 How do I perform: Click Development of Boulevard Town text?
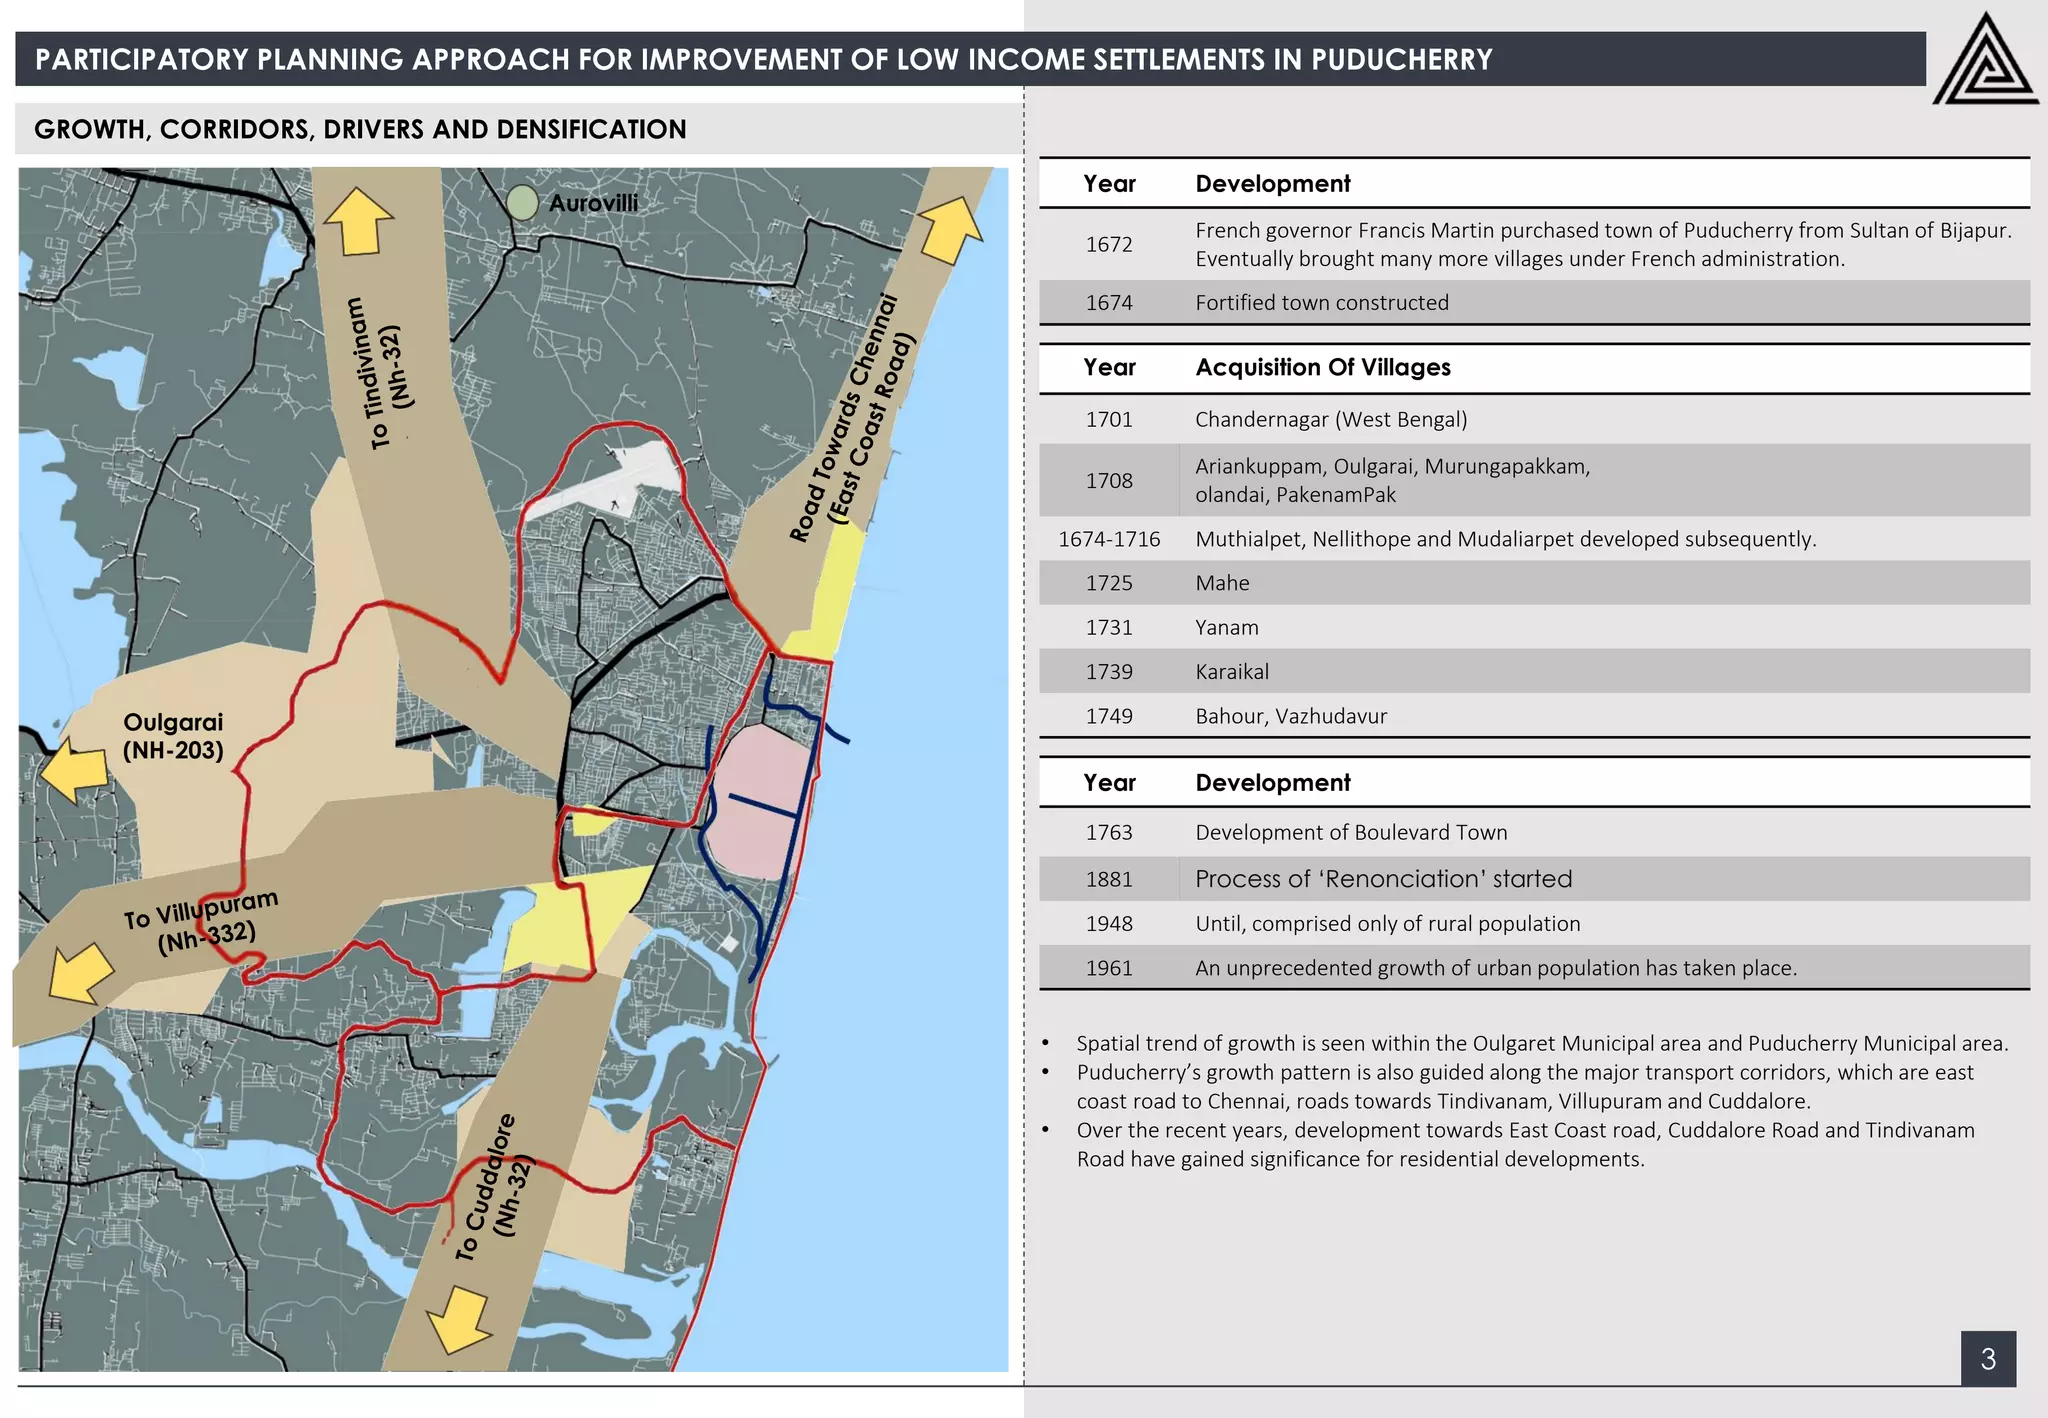[x=1351, y=833]
